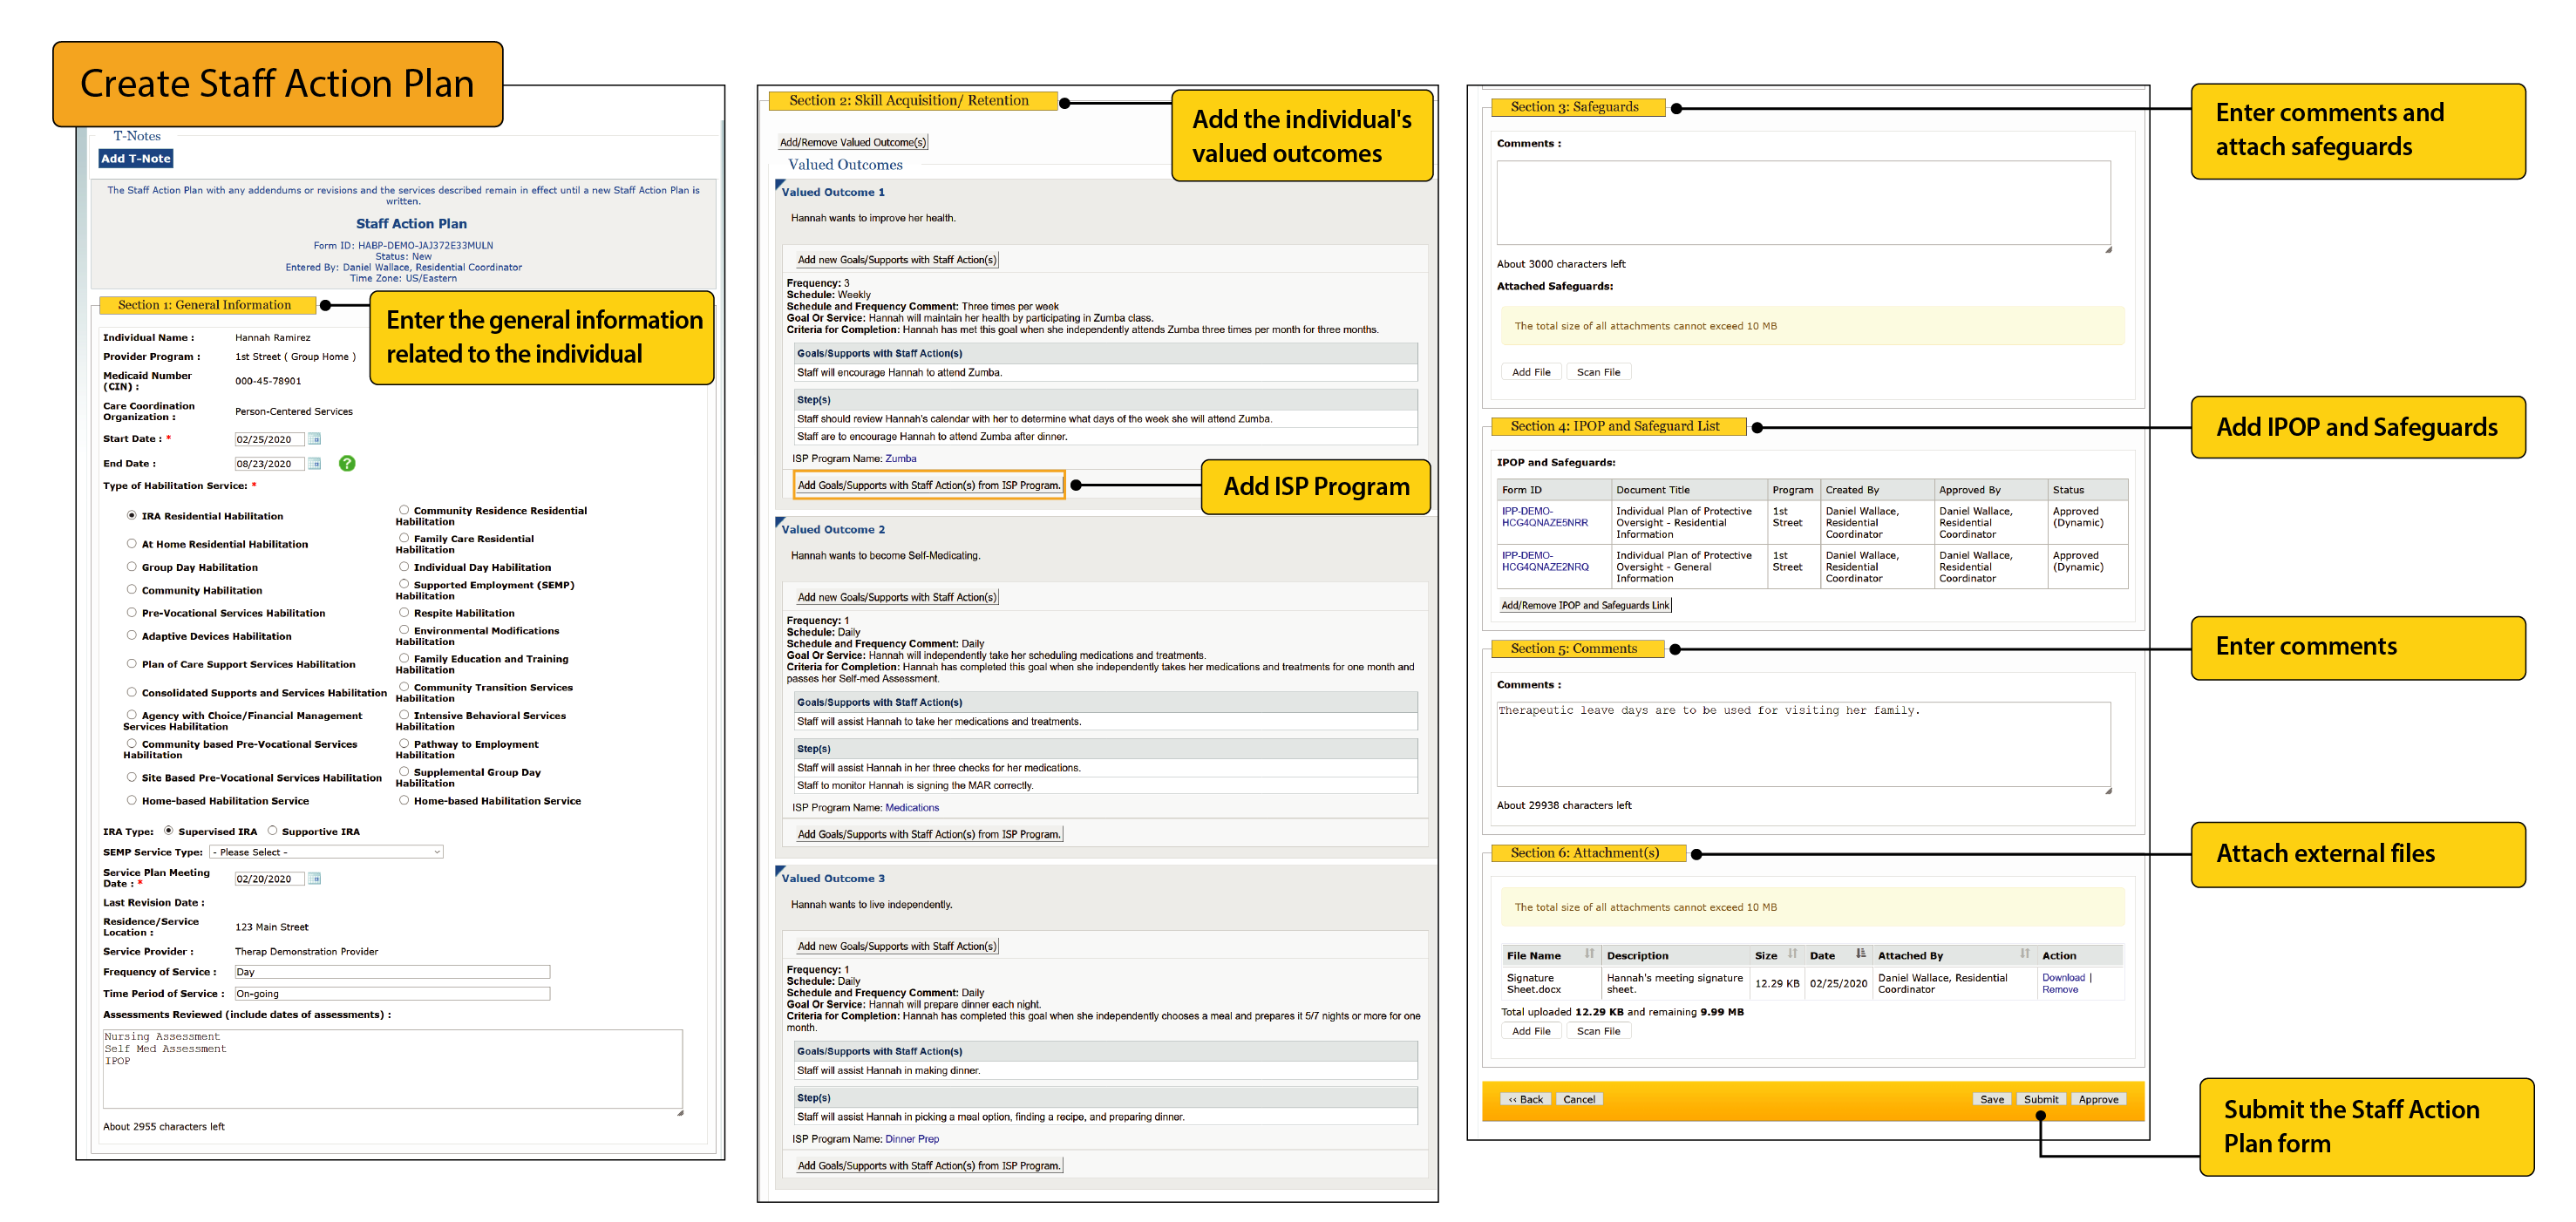Select Group Day Habilitation radio button
Image resolution: width=2576 pixels, height=1222 pixels.
131,567
